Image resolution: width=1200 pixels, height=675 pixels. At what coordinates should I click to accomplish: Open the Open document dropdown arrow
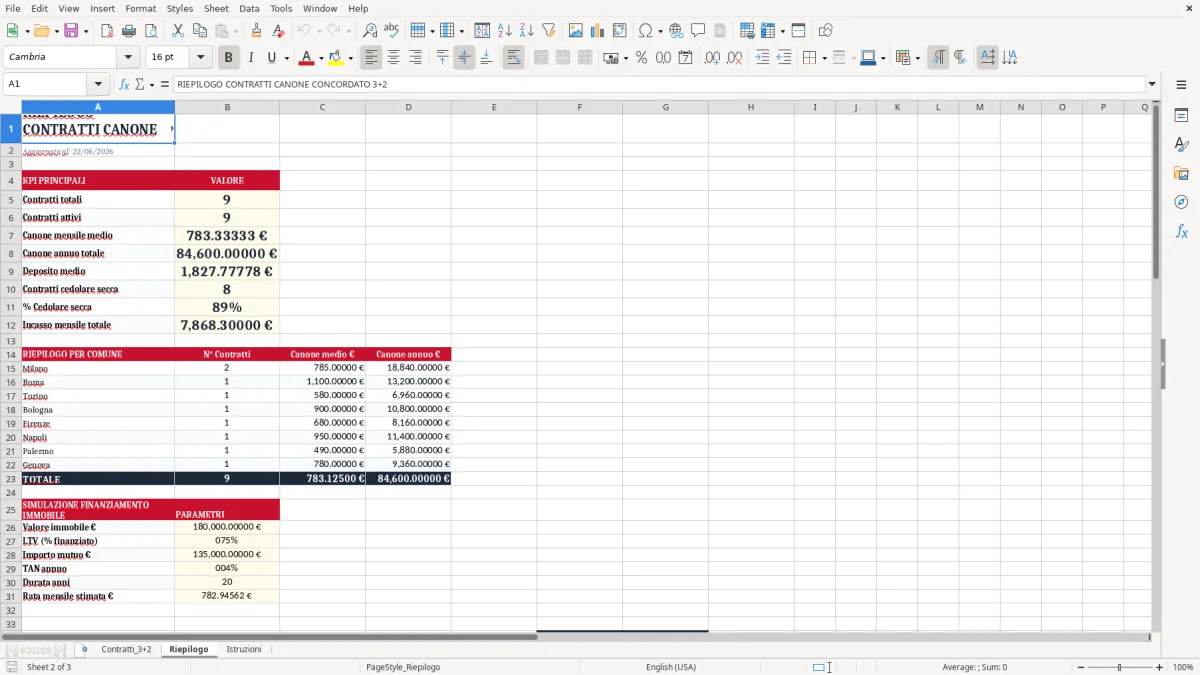pyautogui.click(x=54, y=31)
